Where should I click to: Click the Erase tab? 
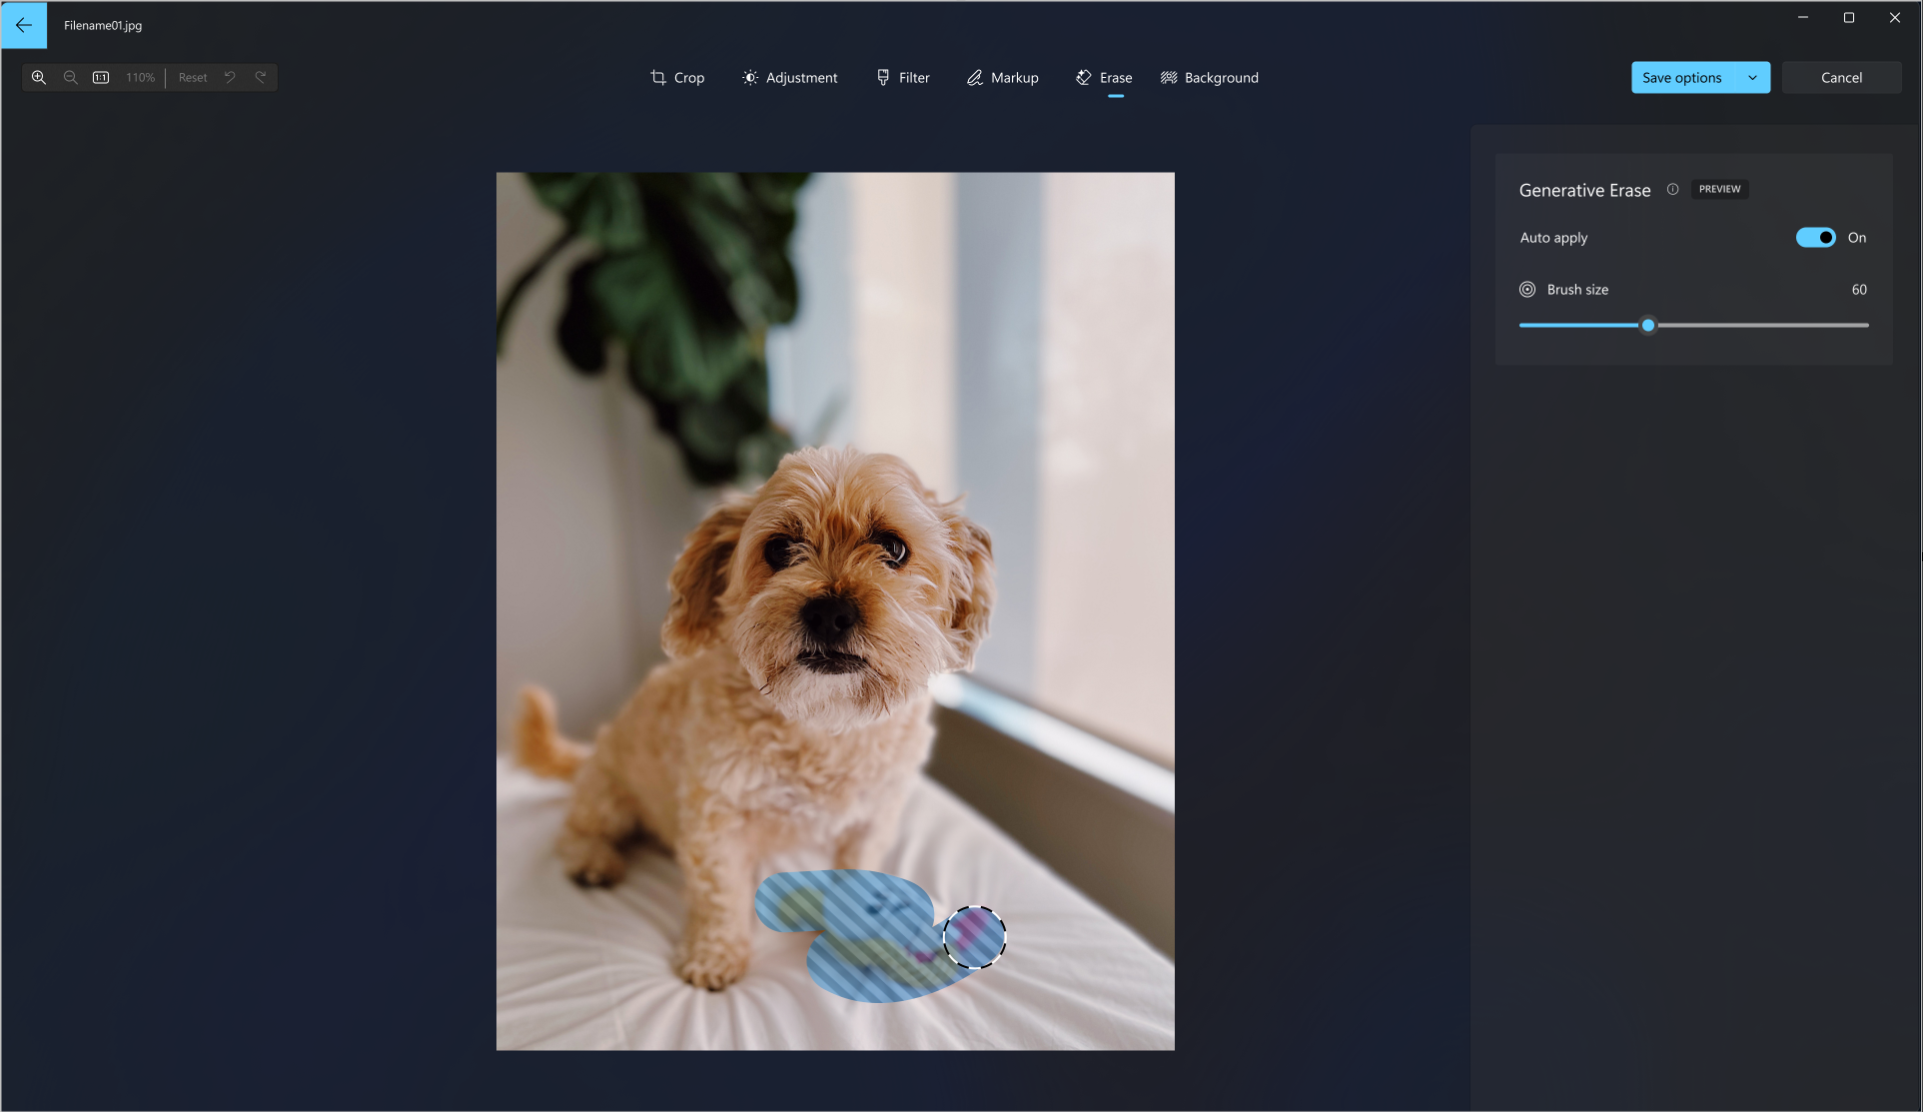click(x=1104, y=77)
